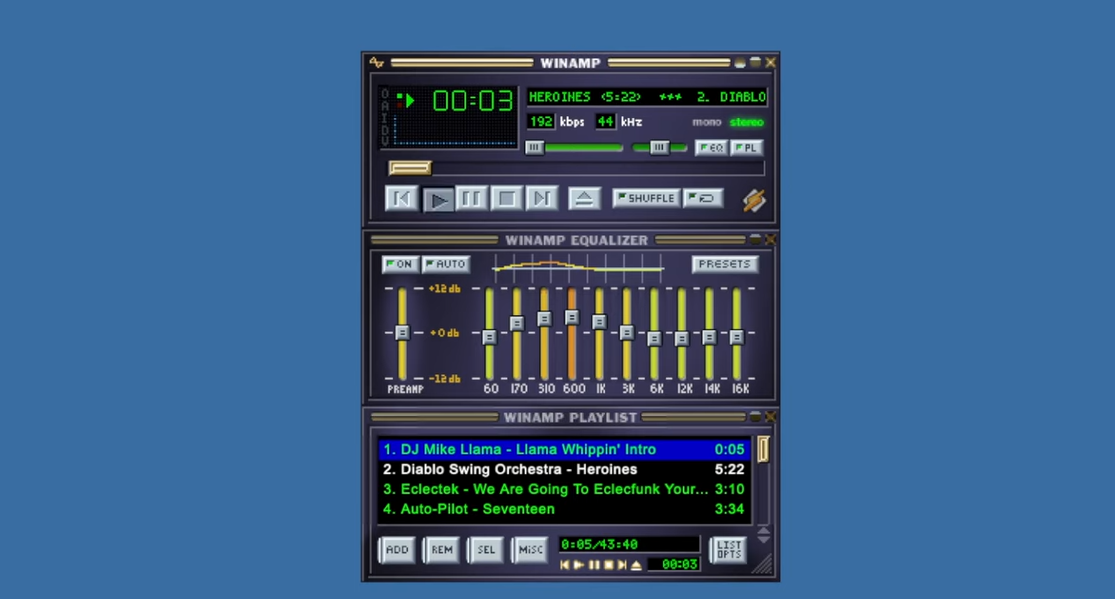Open the playlist SEL menu

486,550
